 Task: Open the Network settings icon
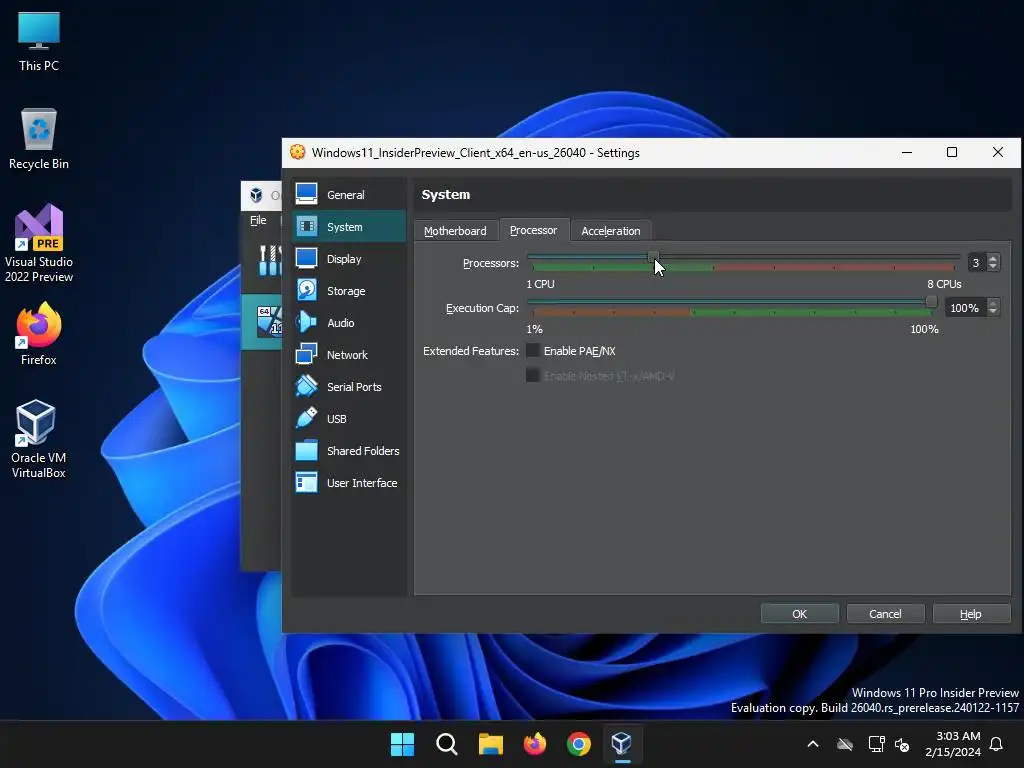tap(306, 354)
